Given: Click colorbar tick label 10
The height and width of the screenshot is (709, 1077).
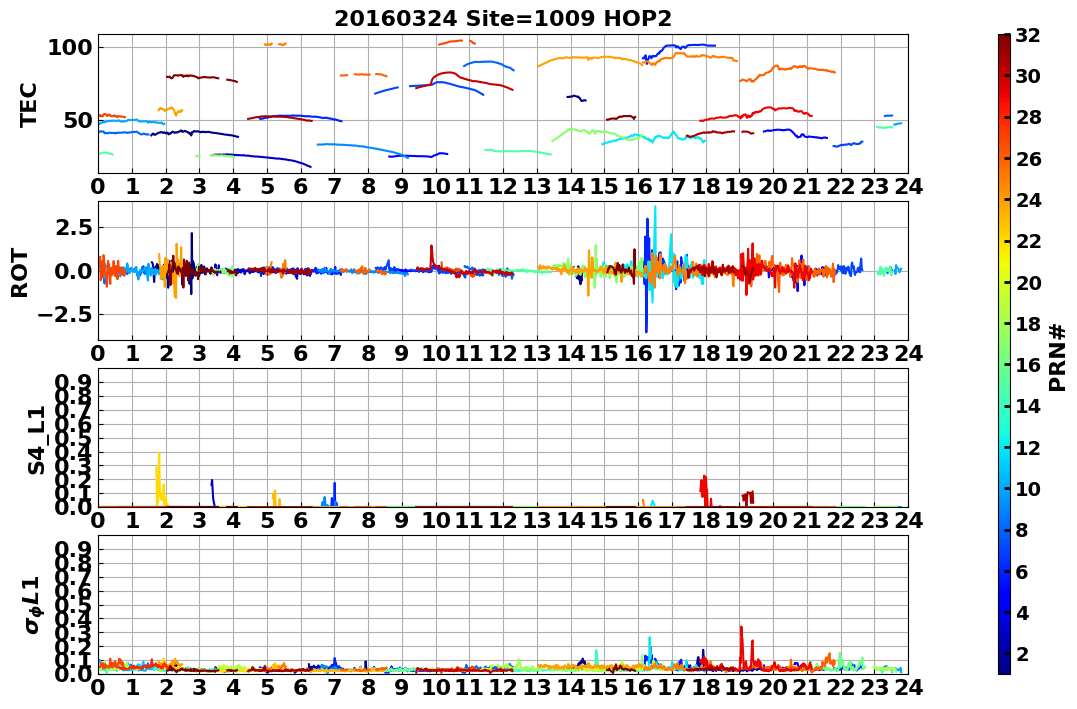Looking at the screenshot, I should (1028, 488).
